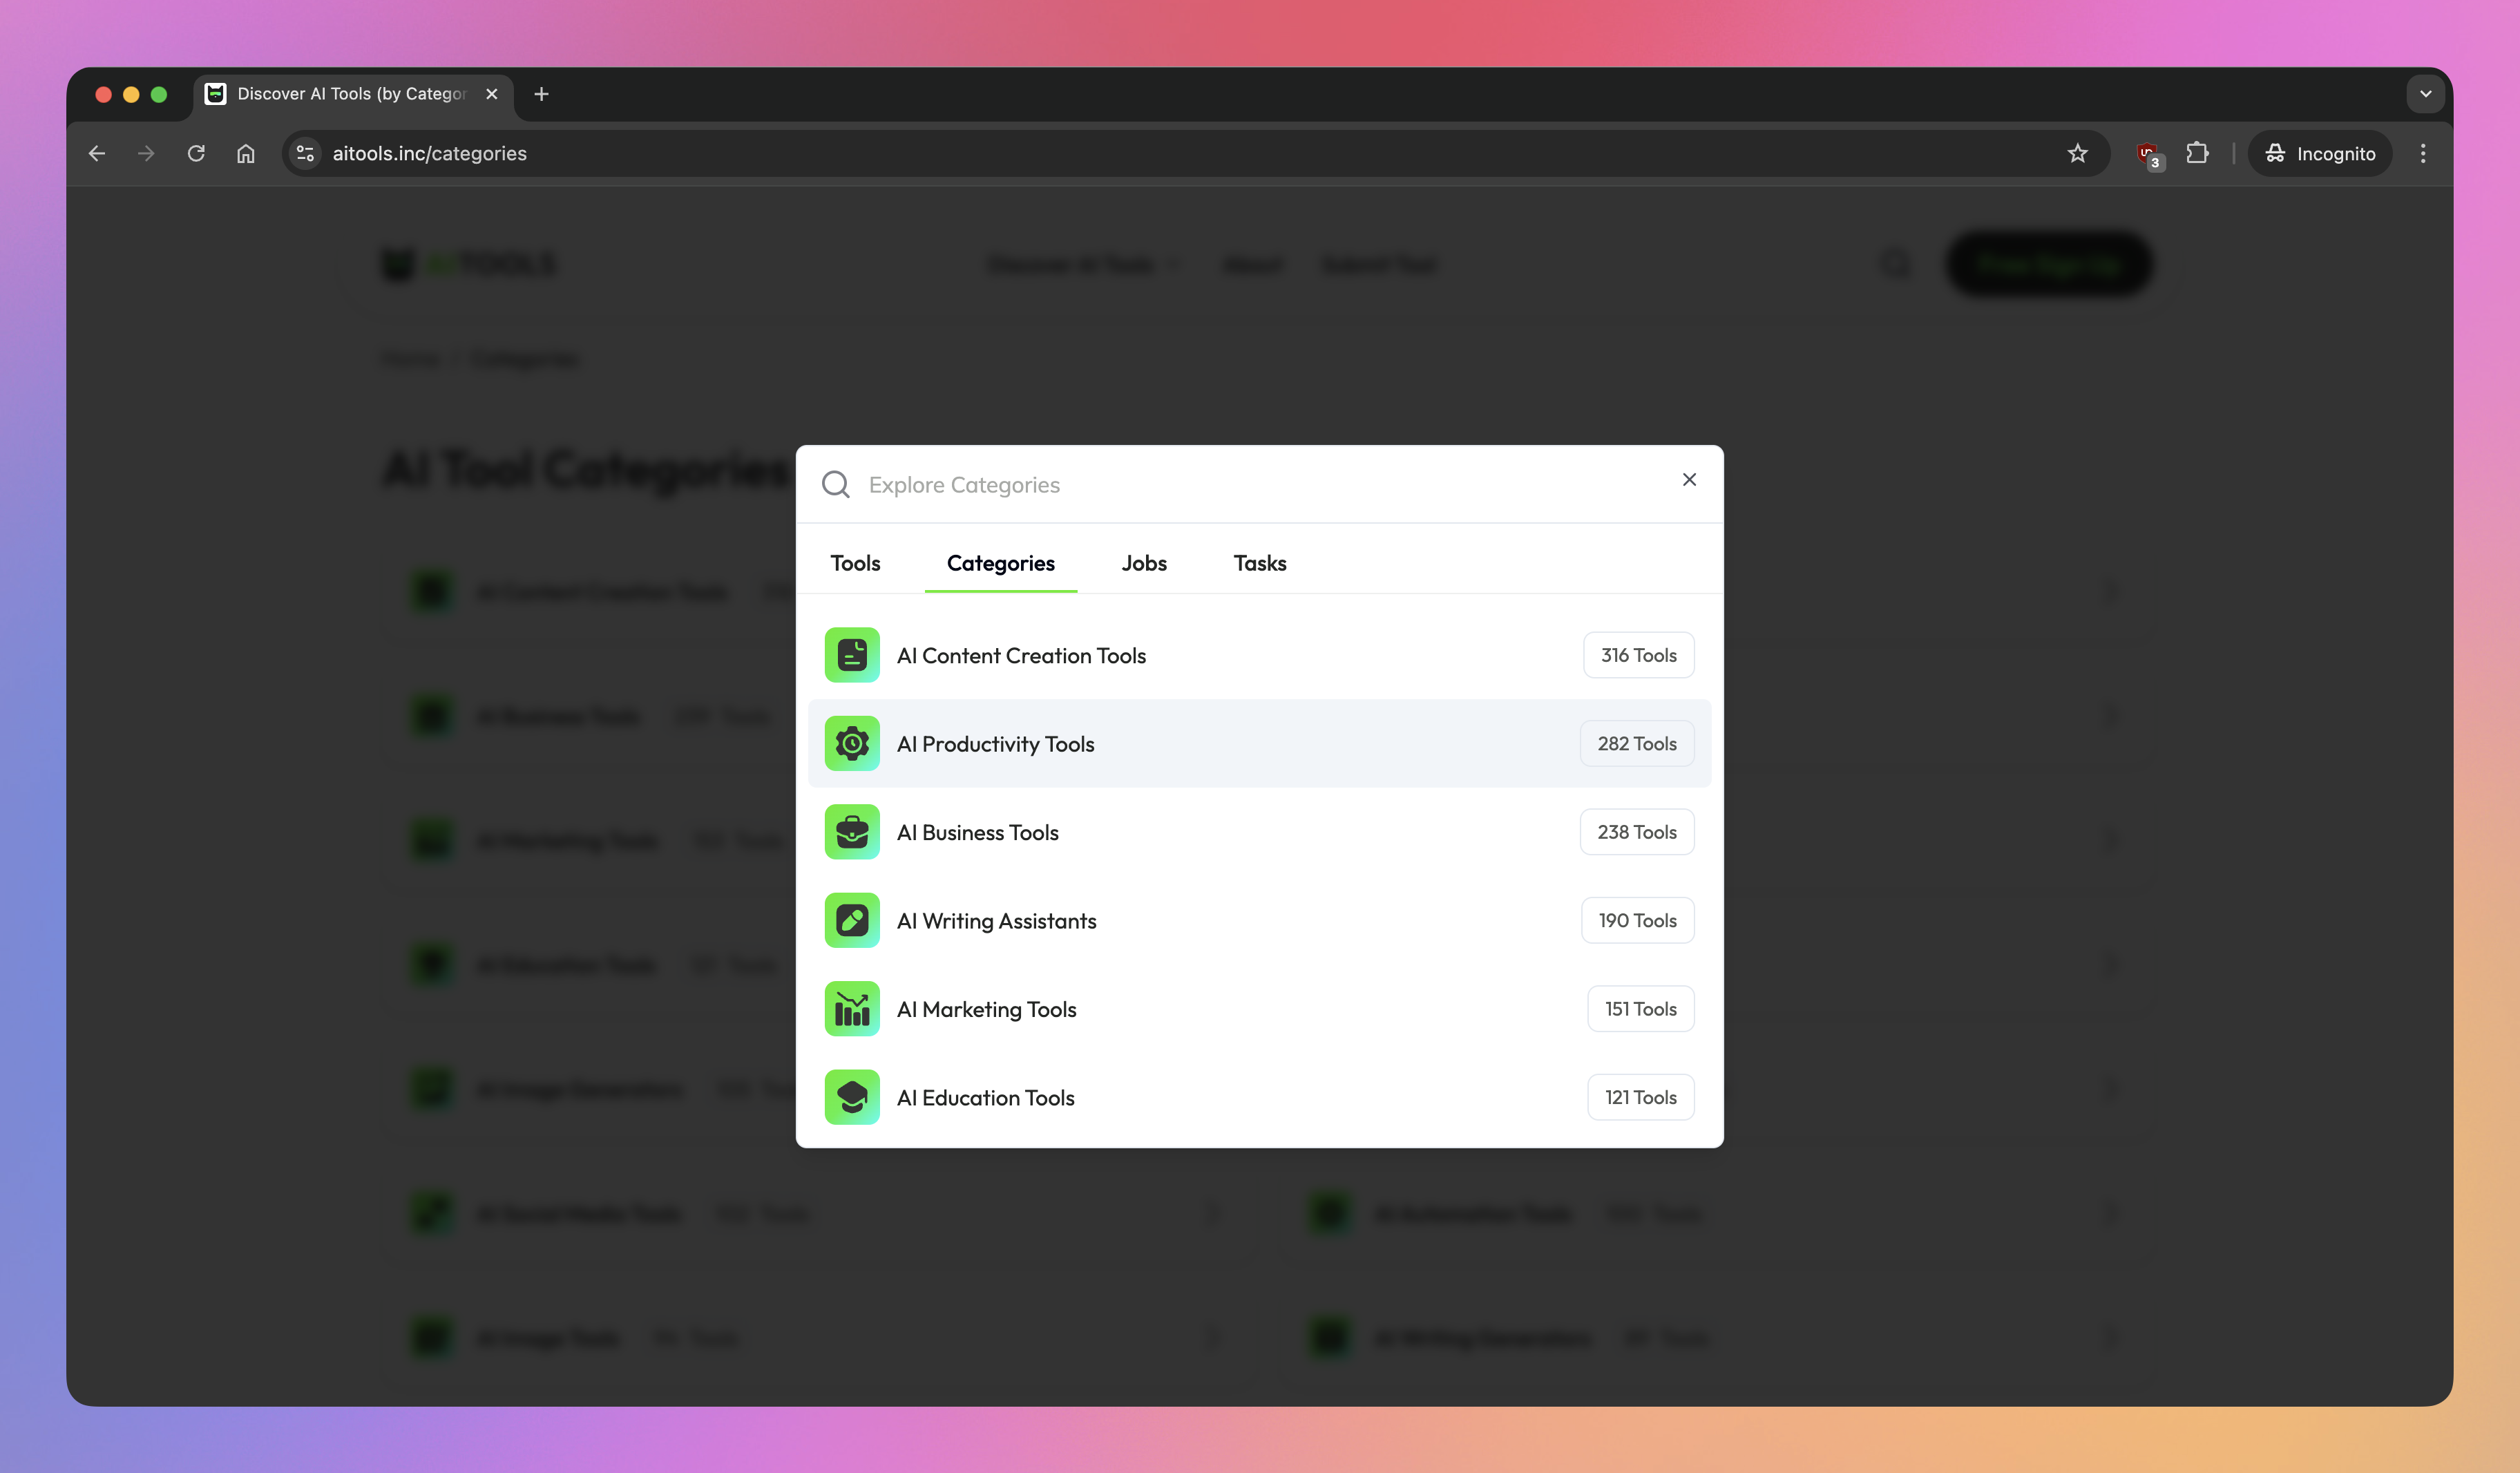Viewport: 2520px width, 1473px height.
Task: Close the Explore Categories search dialog
Action: pos(1689,480)
